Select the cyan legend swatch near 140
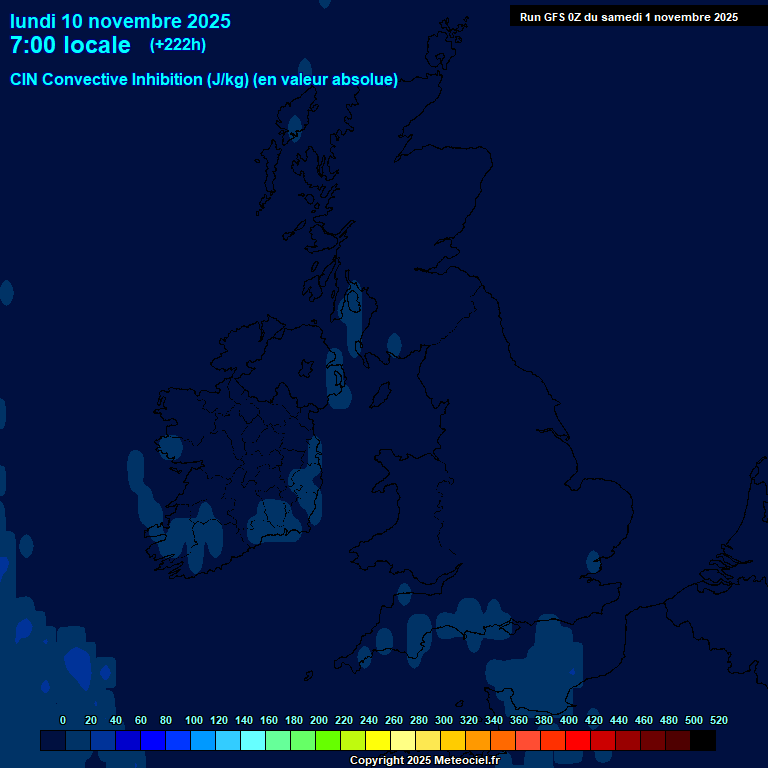Screen dimensions: 768x768 253,741
